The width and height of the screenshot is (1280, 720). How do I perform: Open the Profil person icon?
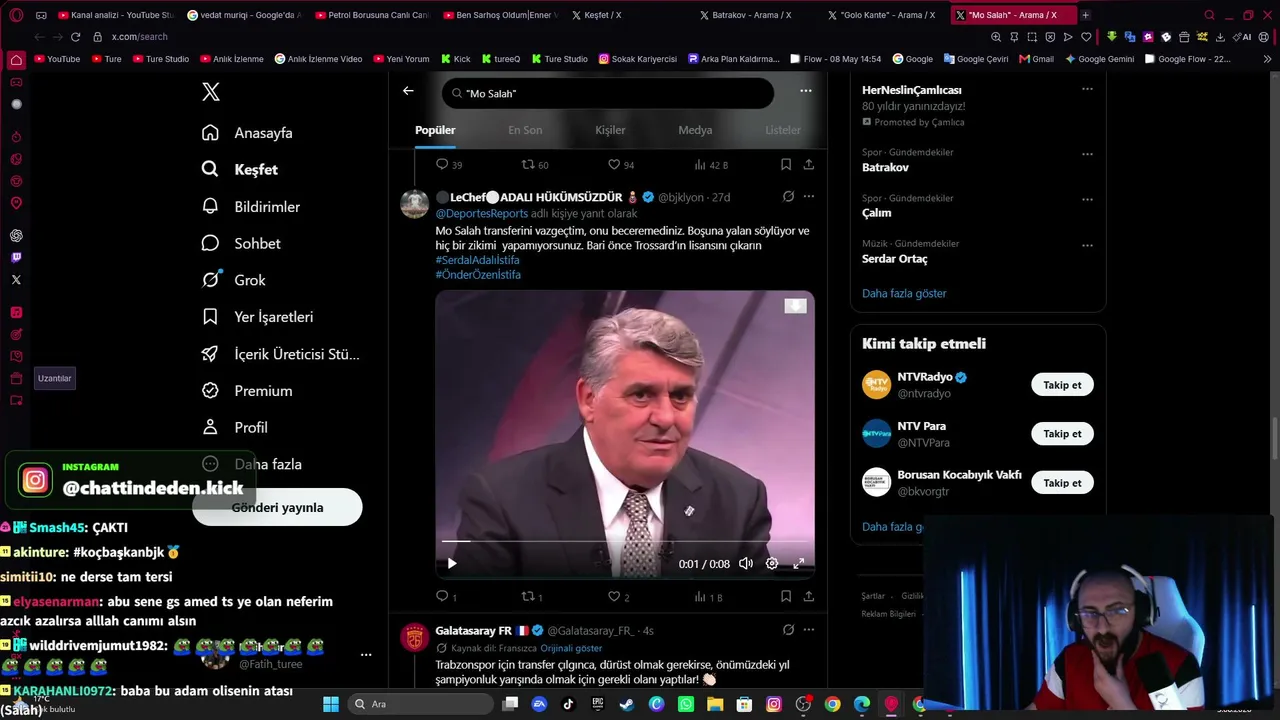coord(210,427)
